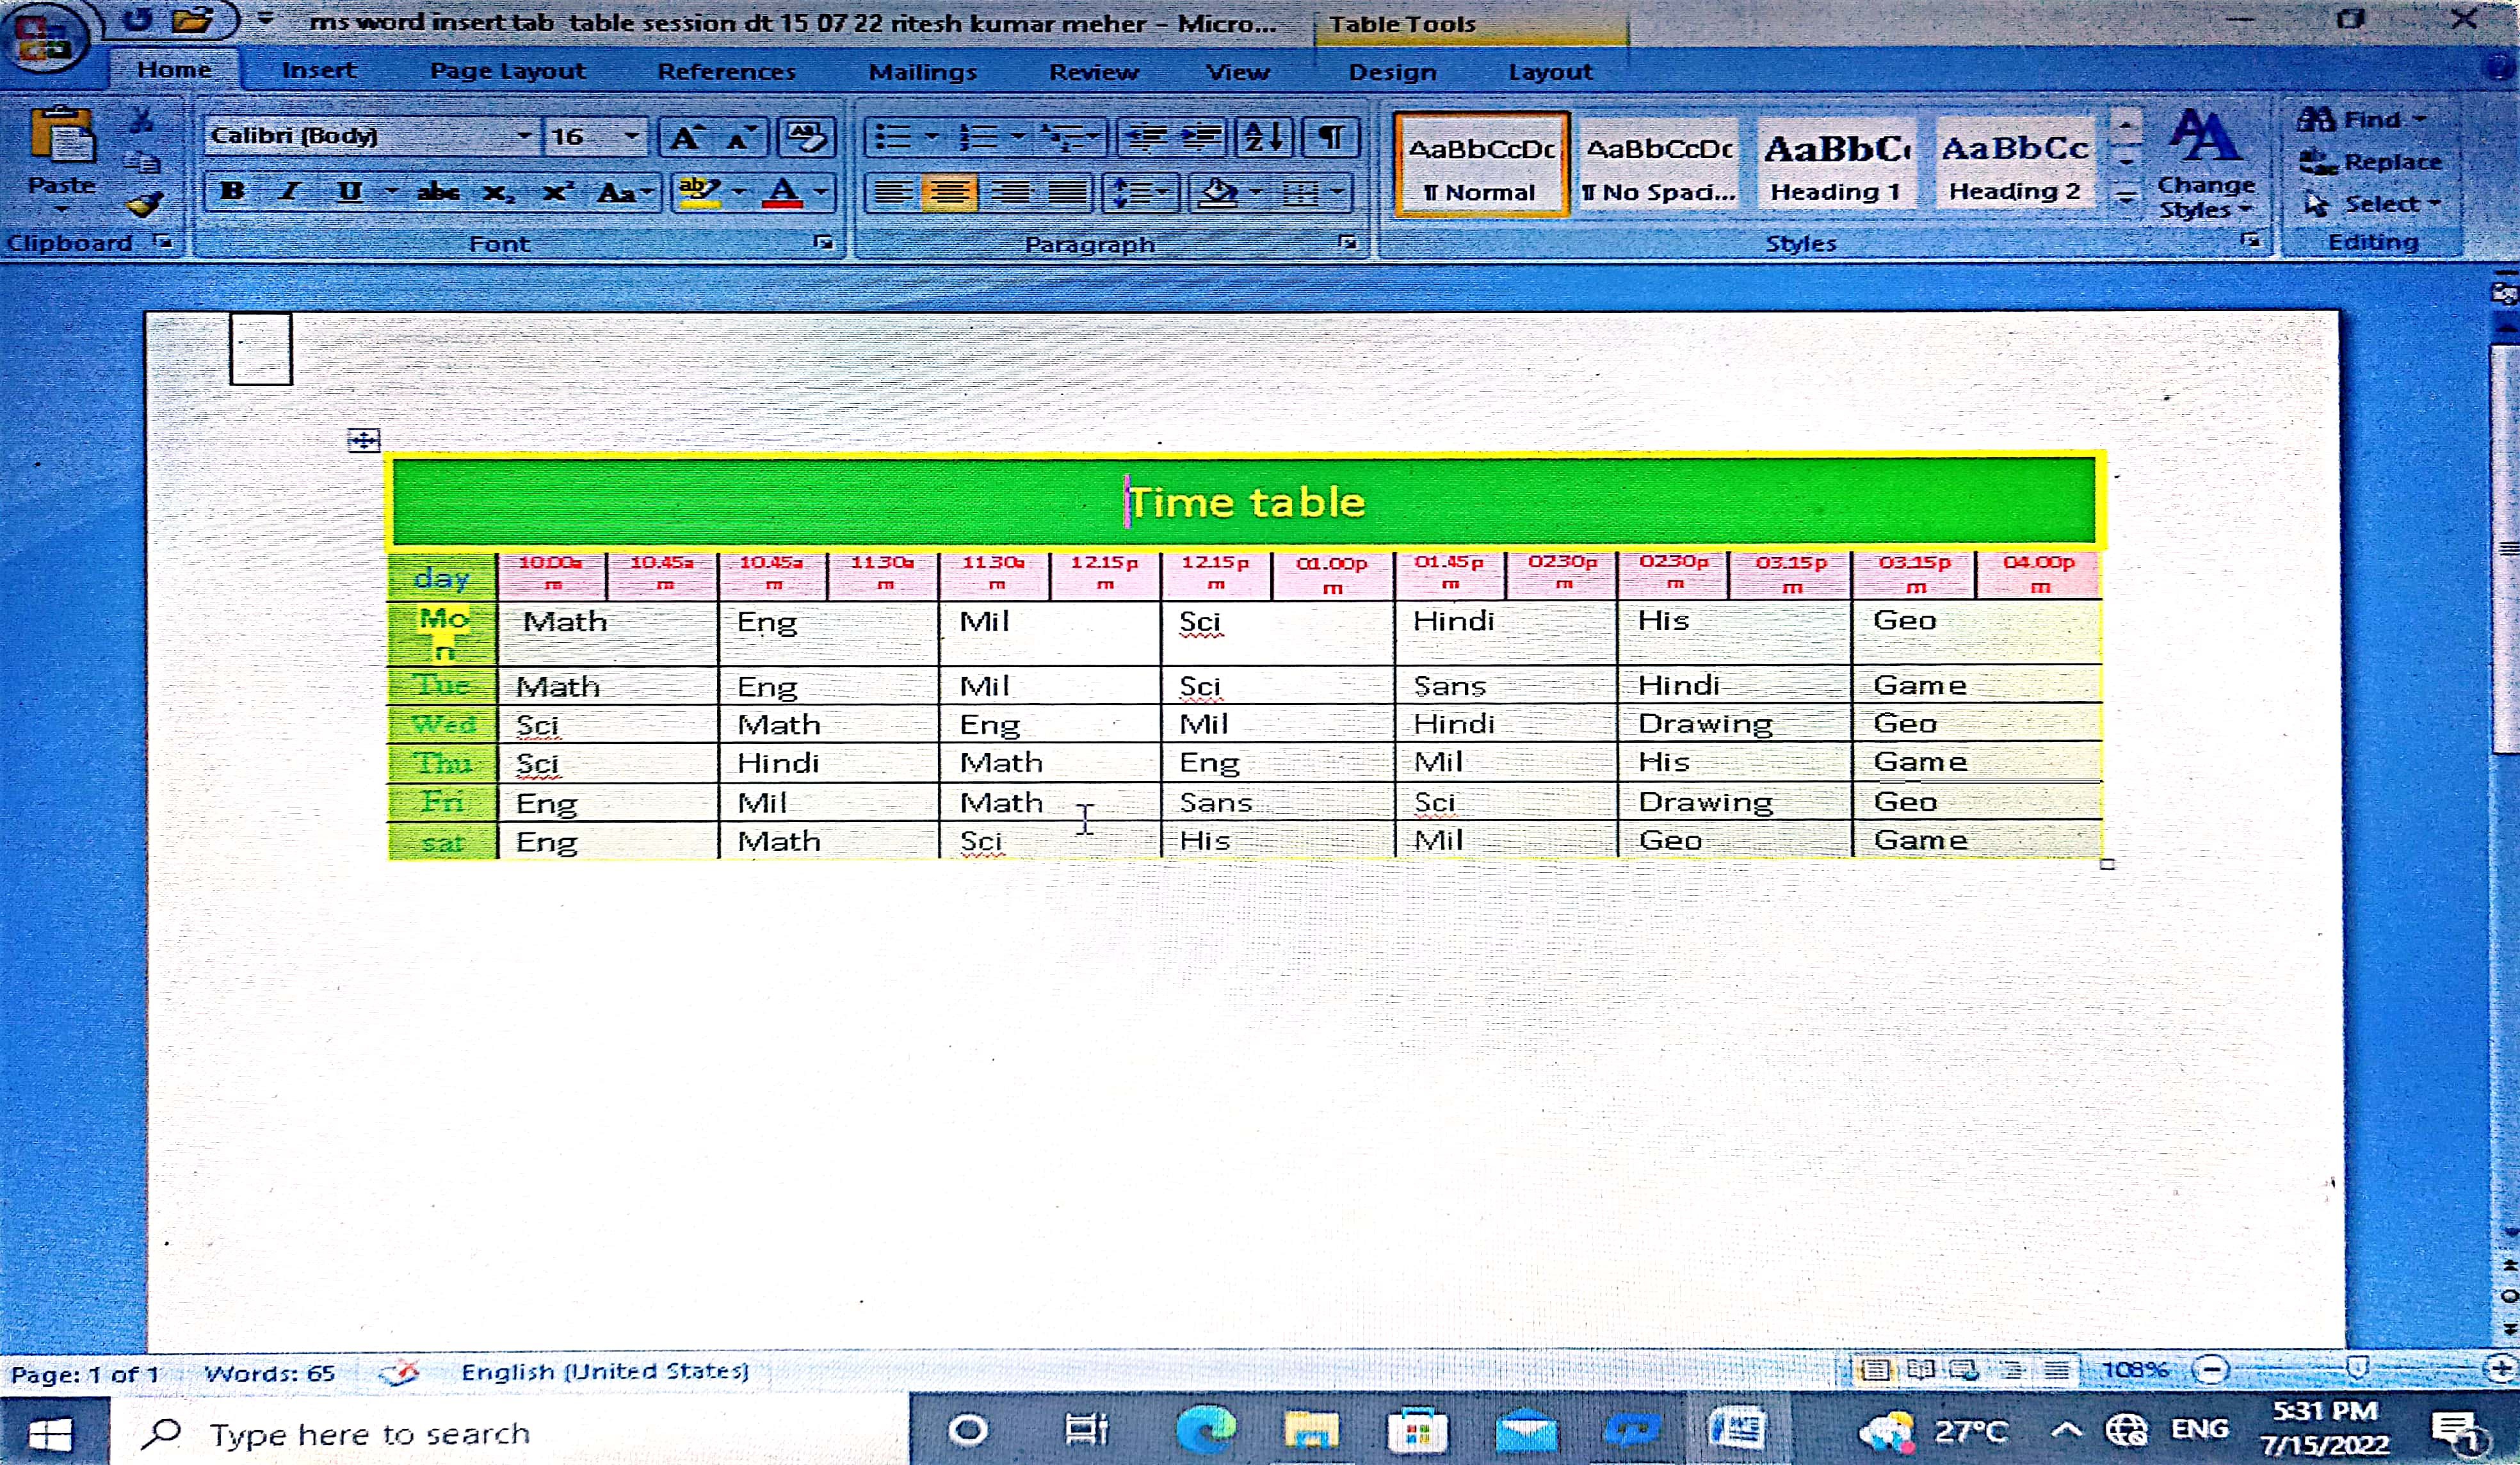
Task: Click the Increase Indent icon
Action: pyautogui.click(x=1203, y=137)
